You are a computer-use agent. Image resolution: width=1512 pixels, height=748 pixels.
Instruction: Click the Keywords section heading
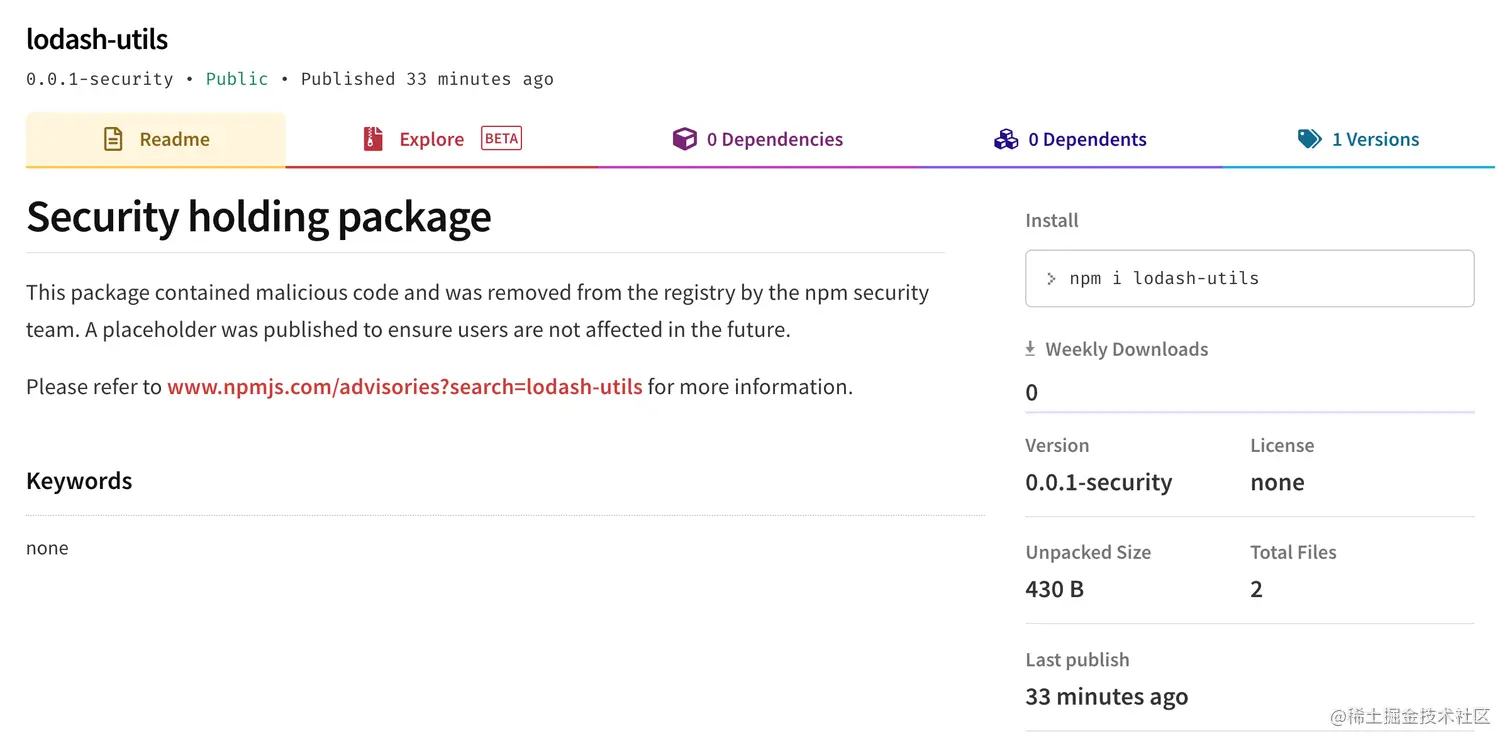click(79, 481)
